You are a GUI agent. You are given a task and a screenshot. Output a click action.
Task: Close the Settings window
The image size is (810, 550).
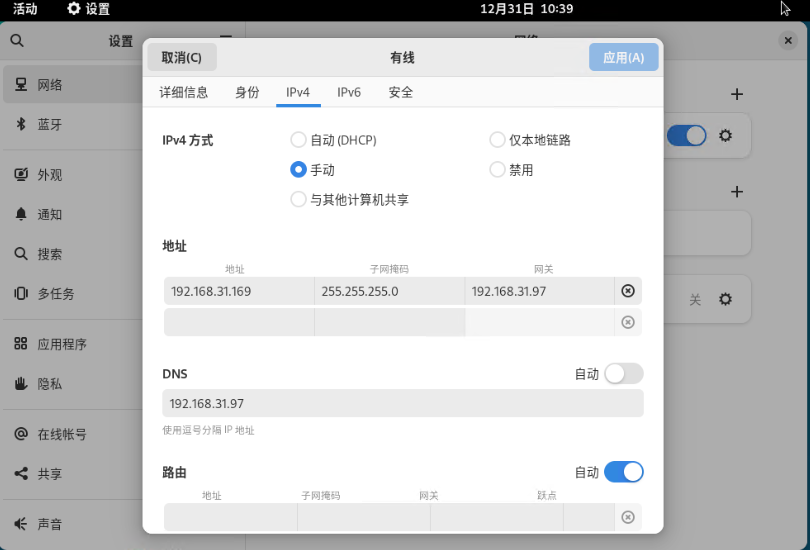pos(788,40)
